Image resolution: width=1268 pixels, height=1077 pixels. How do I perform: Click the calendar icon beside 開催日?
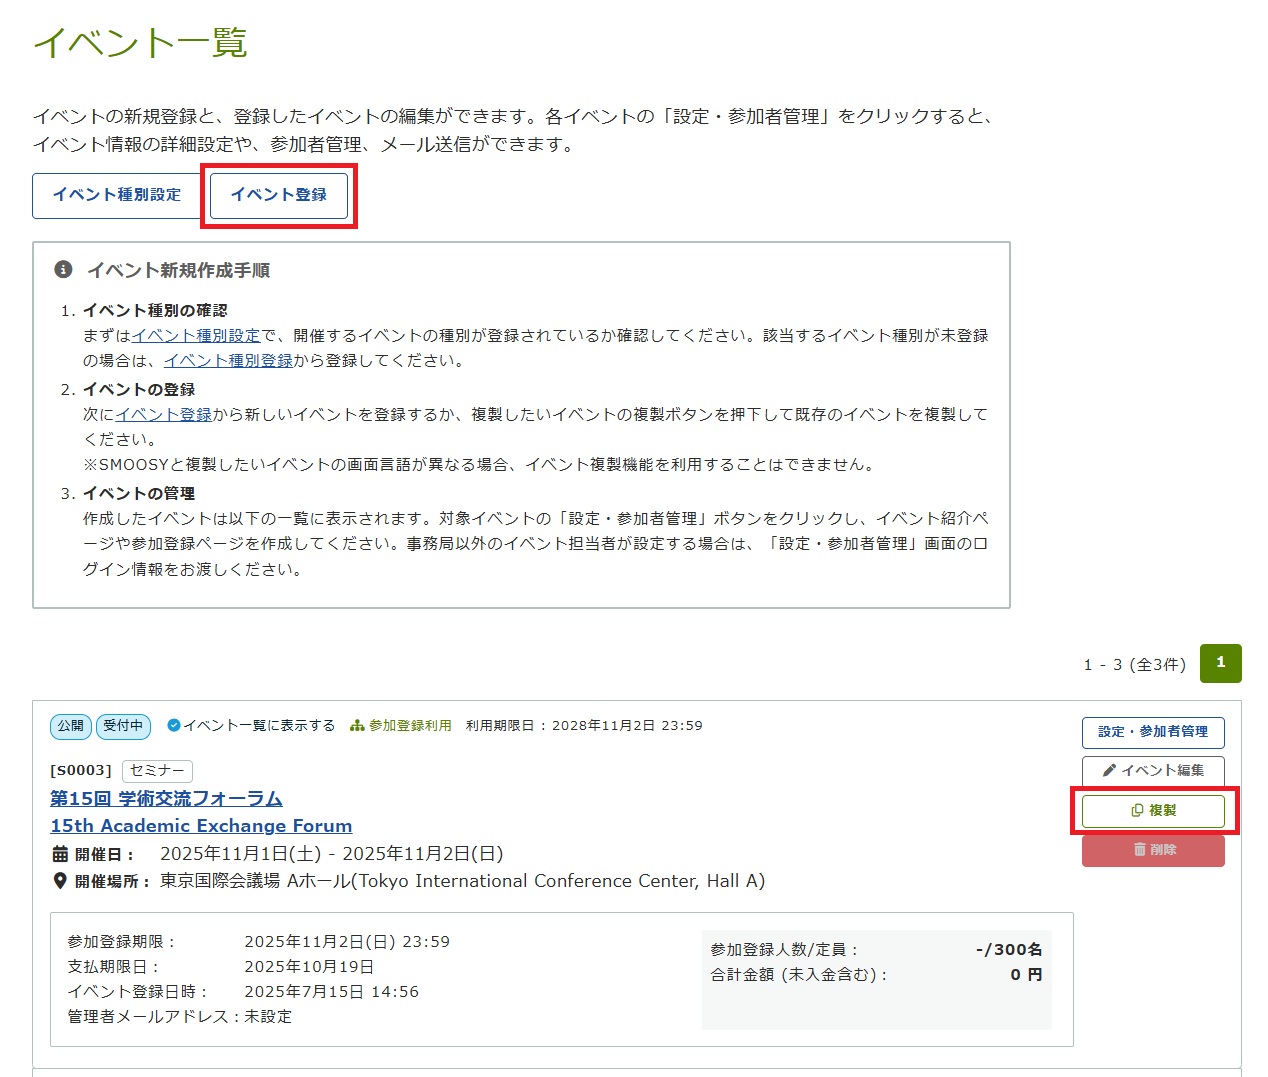click(x=60, y=854)
